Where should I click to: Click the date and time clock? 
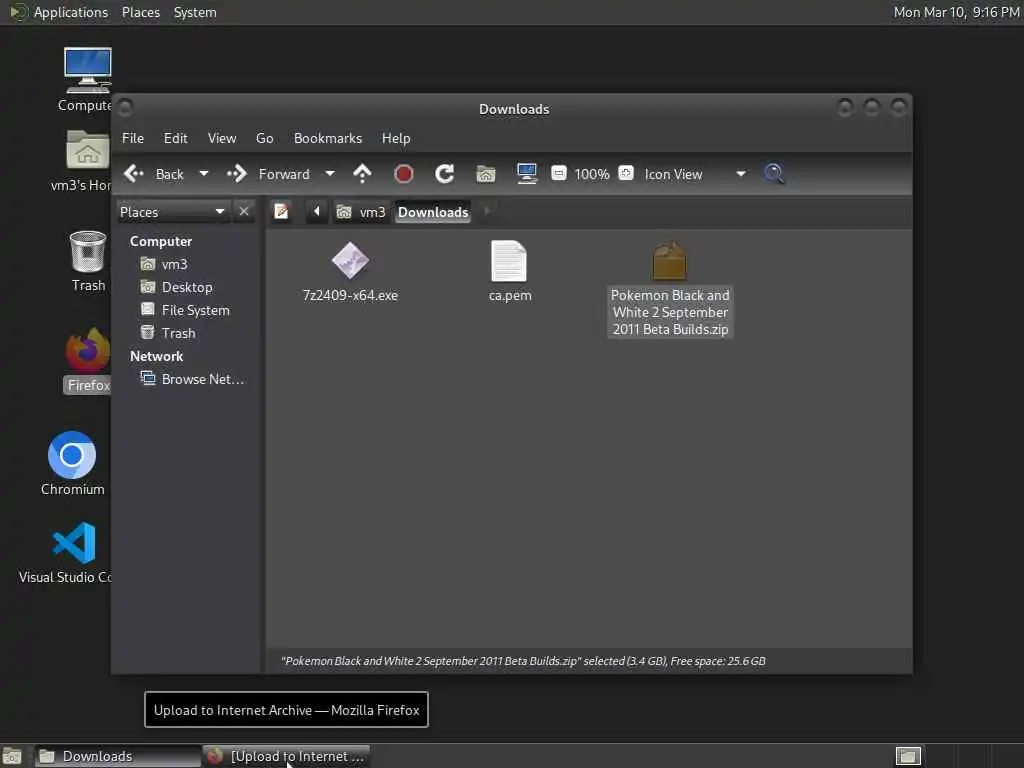coord(957,12)
